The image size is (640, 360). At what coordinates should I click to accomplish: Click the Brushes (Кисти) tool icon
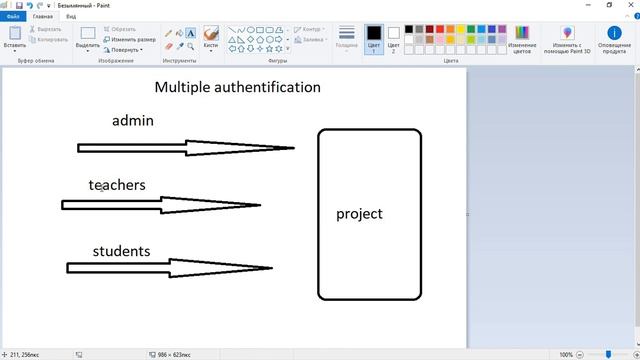pos(211,33)
